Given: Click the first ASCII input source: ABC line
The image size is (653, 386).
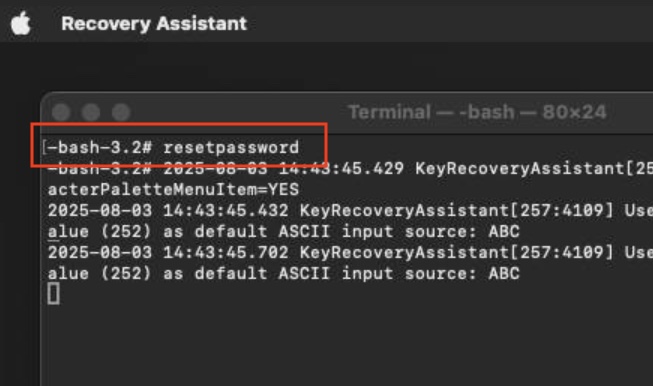Looking at the screenshot, I should 284,232.
